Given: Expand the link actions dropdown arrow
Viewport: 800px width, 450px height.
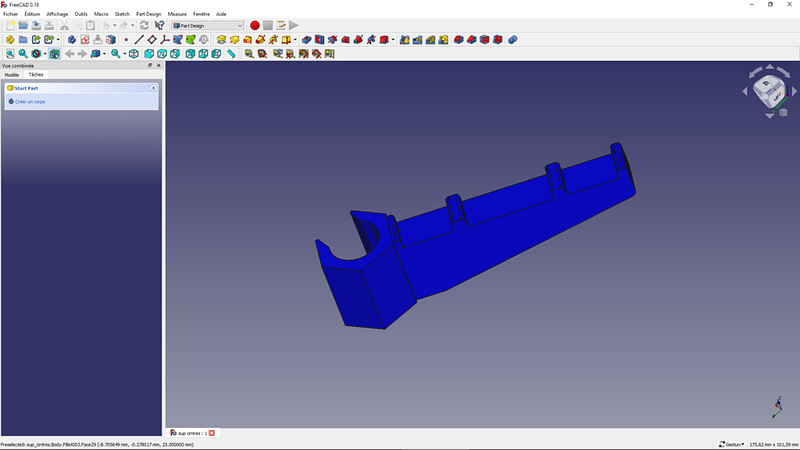Looking at the screenshot, I should 58,40.
